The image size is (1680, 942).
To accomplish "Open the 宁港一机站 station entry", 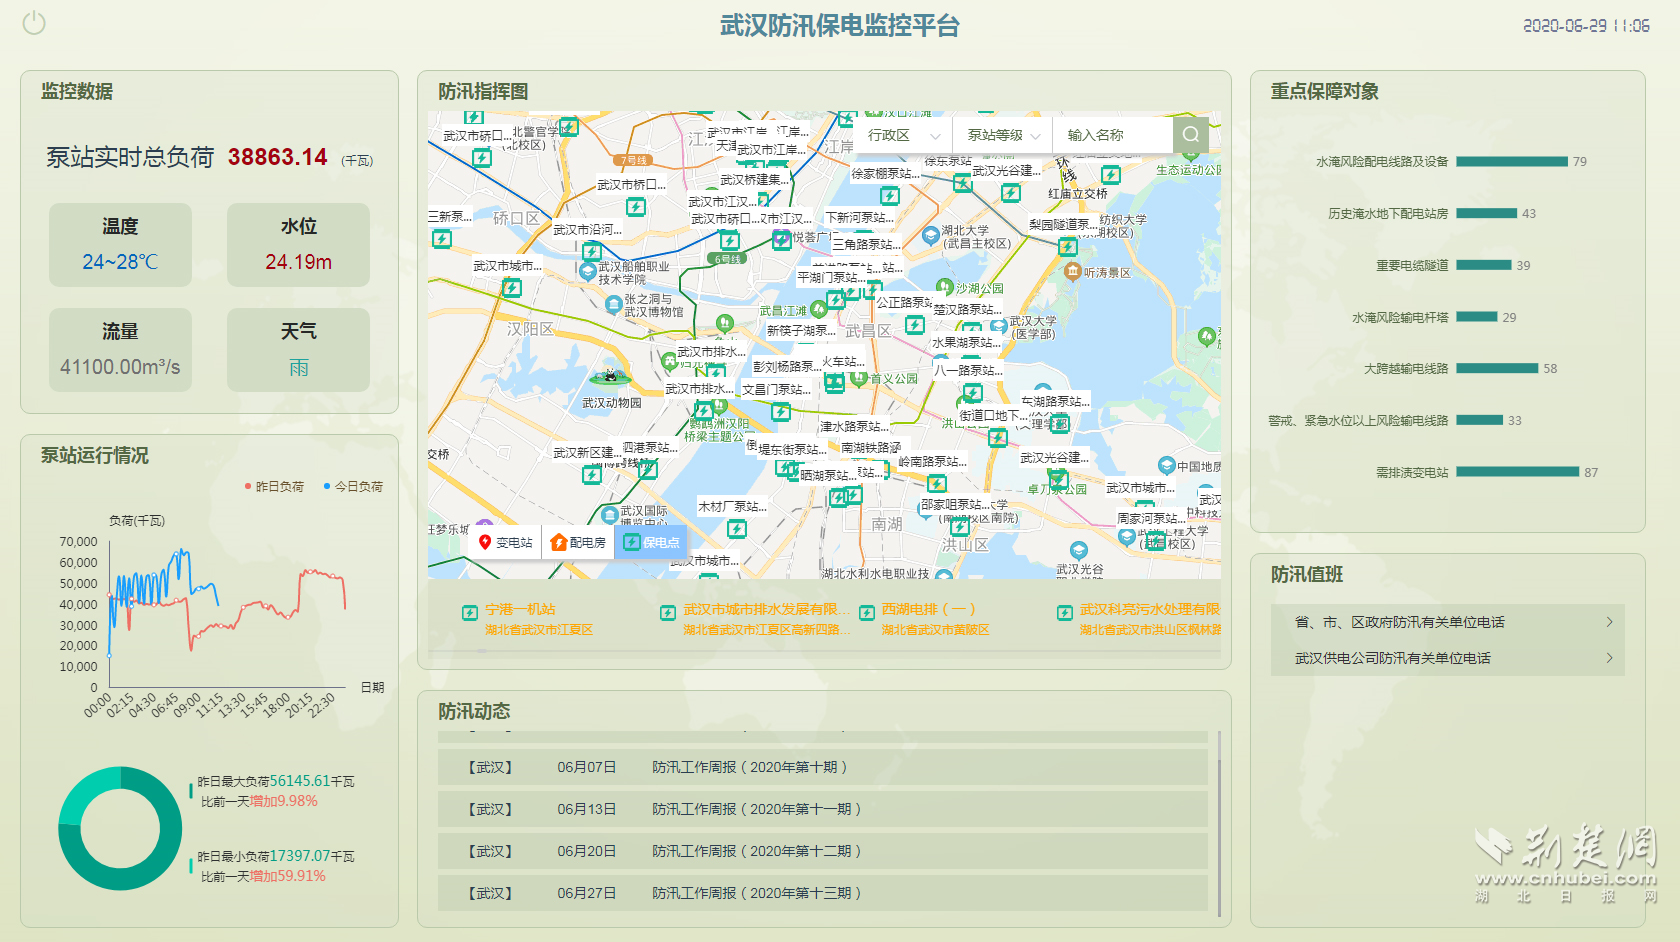I will pos(527,619).
